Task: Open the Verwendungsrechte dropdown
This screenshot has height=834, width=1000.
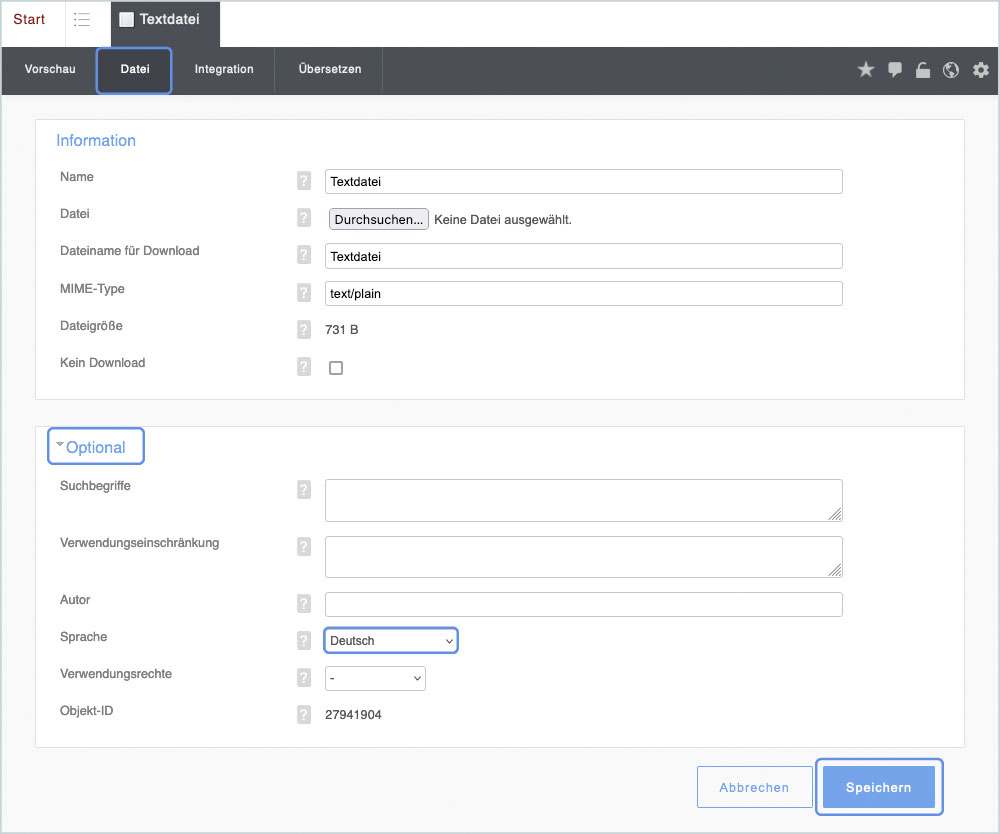Action: [x=375, y=679]
